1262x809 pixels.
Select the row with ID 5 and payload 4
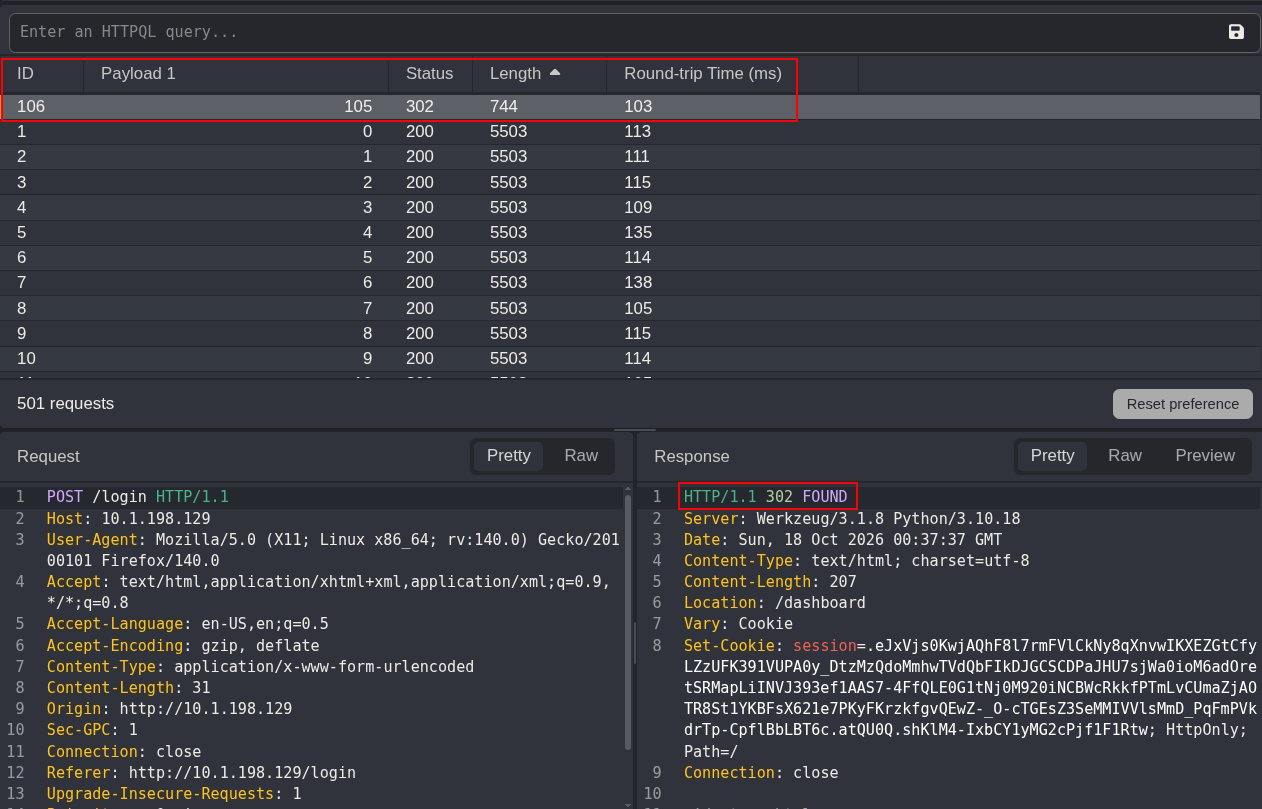click(x=631, y=233)
